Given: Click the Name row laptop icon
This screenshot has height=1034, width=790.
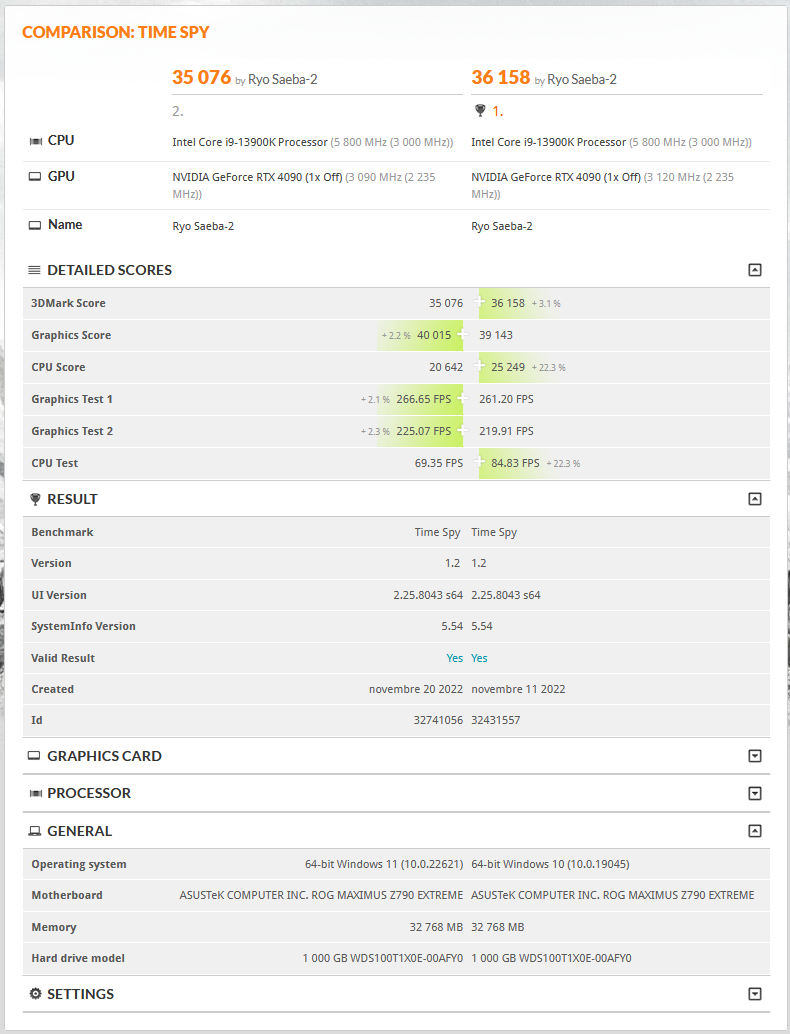Looking at the screenshot, I should click(35, 225).
